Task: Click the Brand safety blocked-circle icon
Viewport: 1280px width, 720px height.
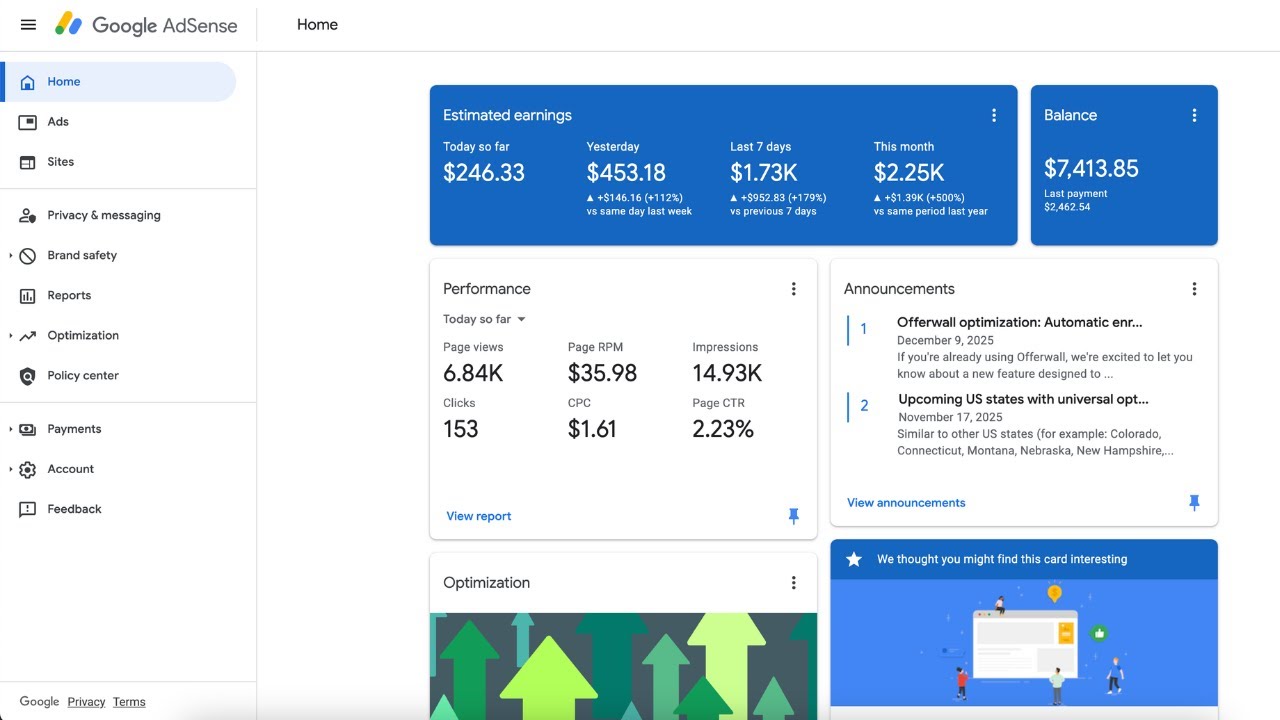Action: 28,256
